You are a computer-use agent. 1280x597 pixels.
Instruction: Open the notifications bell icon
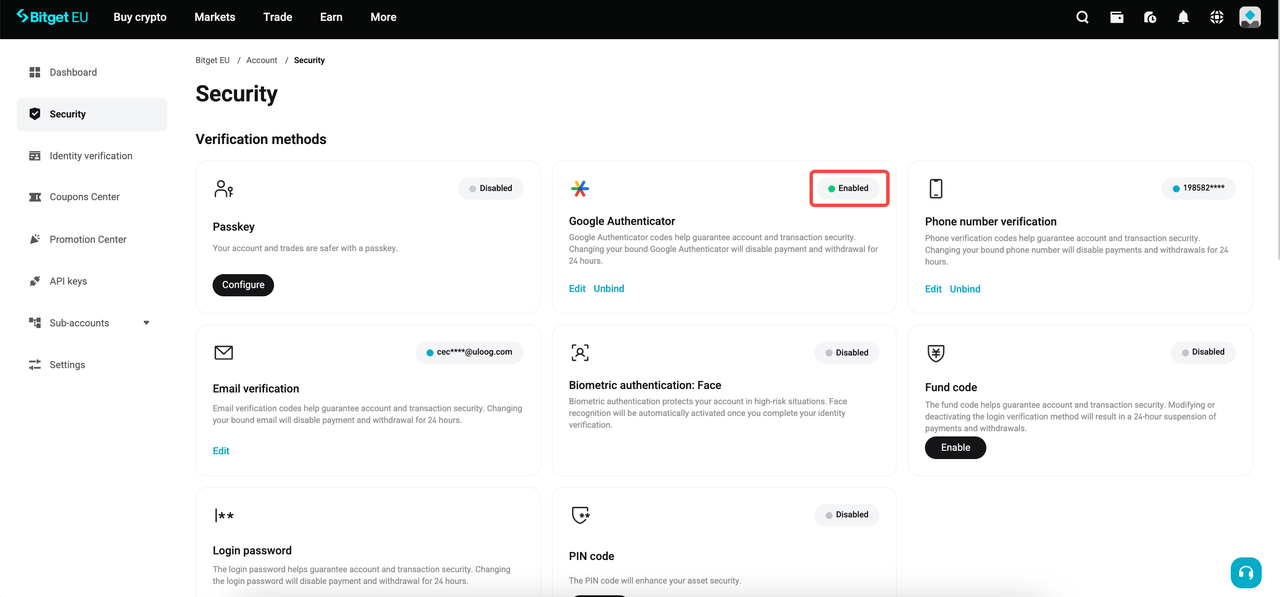1183,17
